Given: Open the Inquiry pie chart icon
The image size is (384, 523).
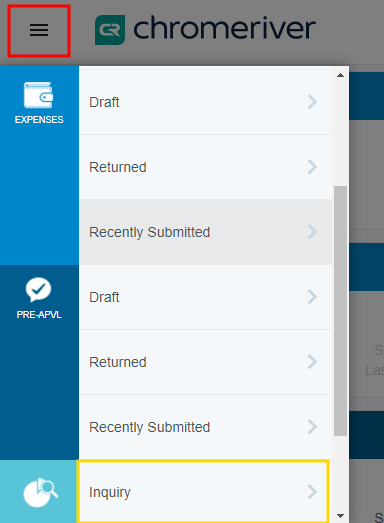Looking at the screenshot, I should (40, 493).
